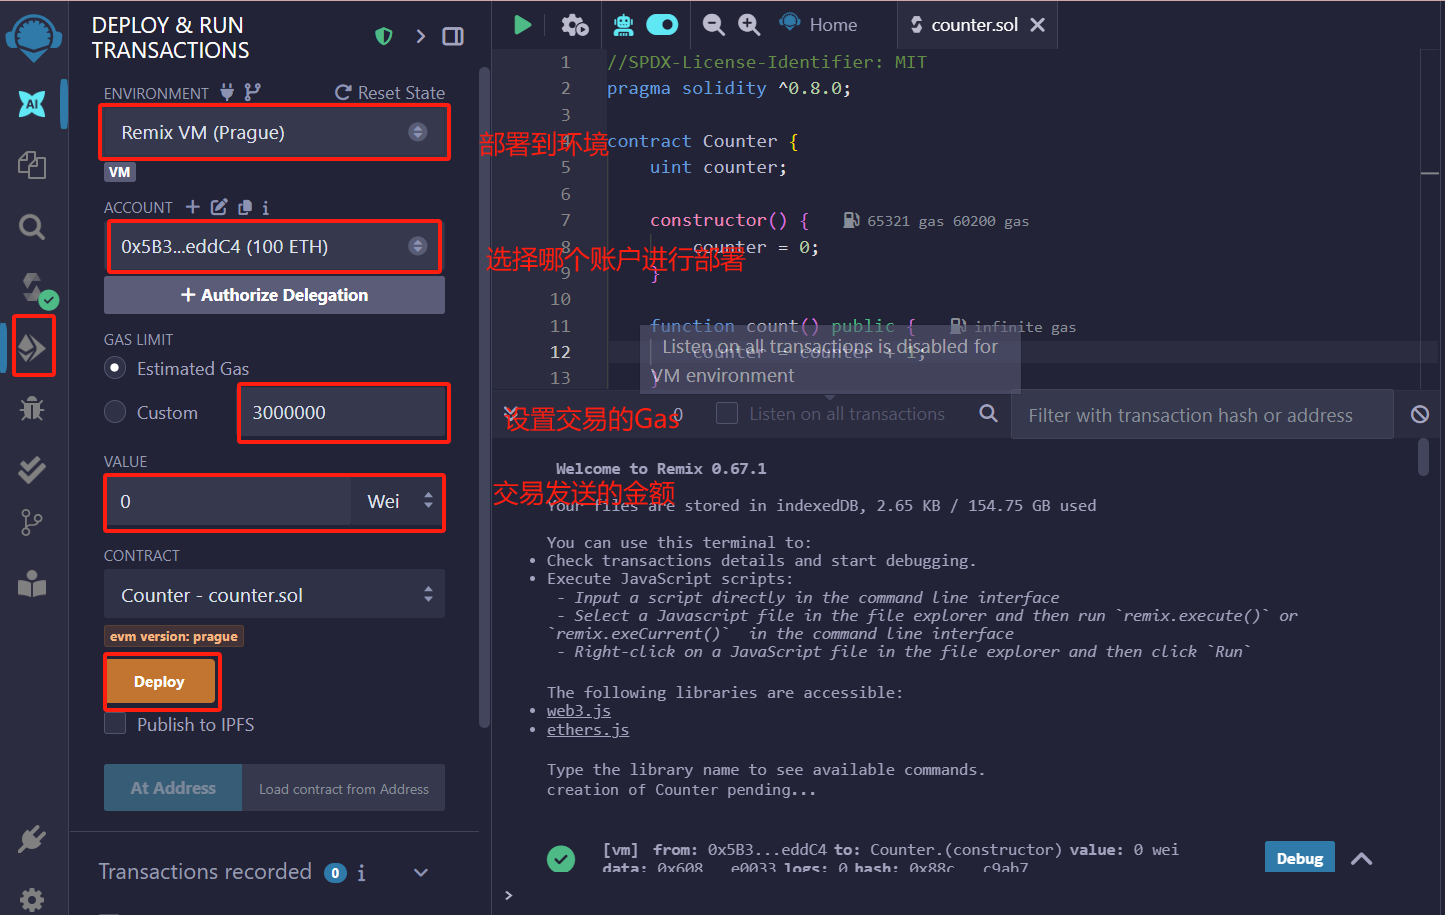Open the account 0x5B3...eddC4 dropdown
Image resolution: width=1445 pixels, height=915 pixels.
click(274, 246)
